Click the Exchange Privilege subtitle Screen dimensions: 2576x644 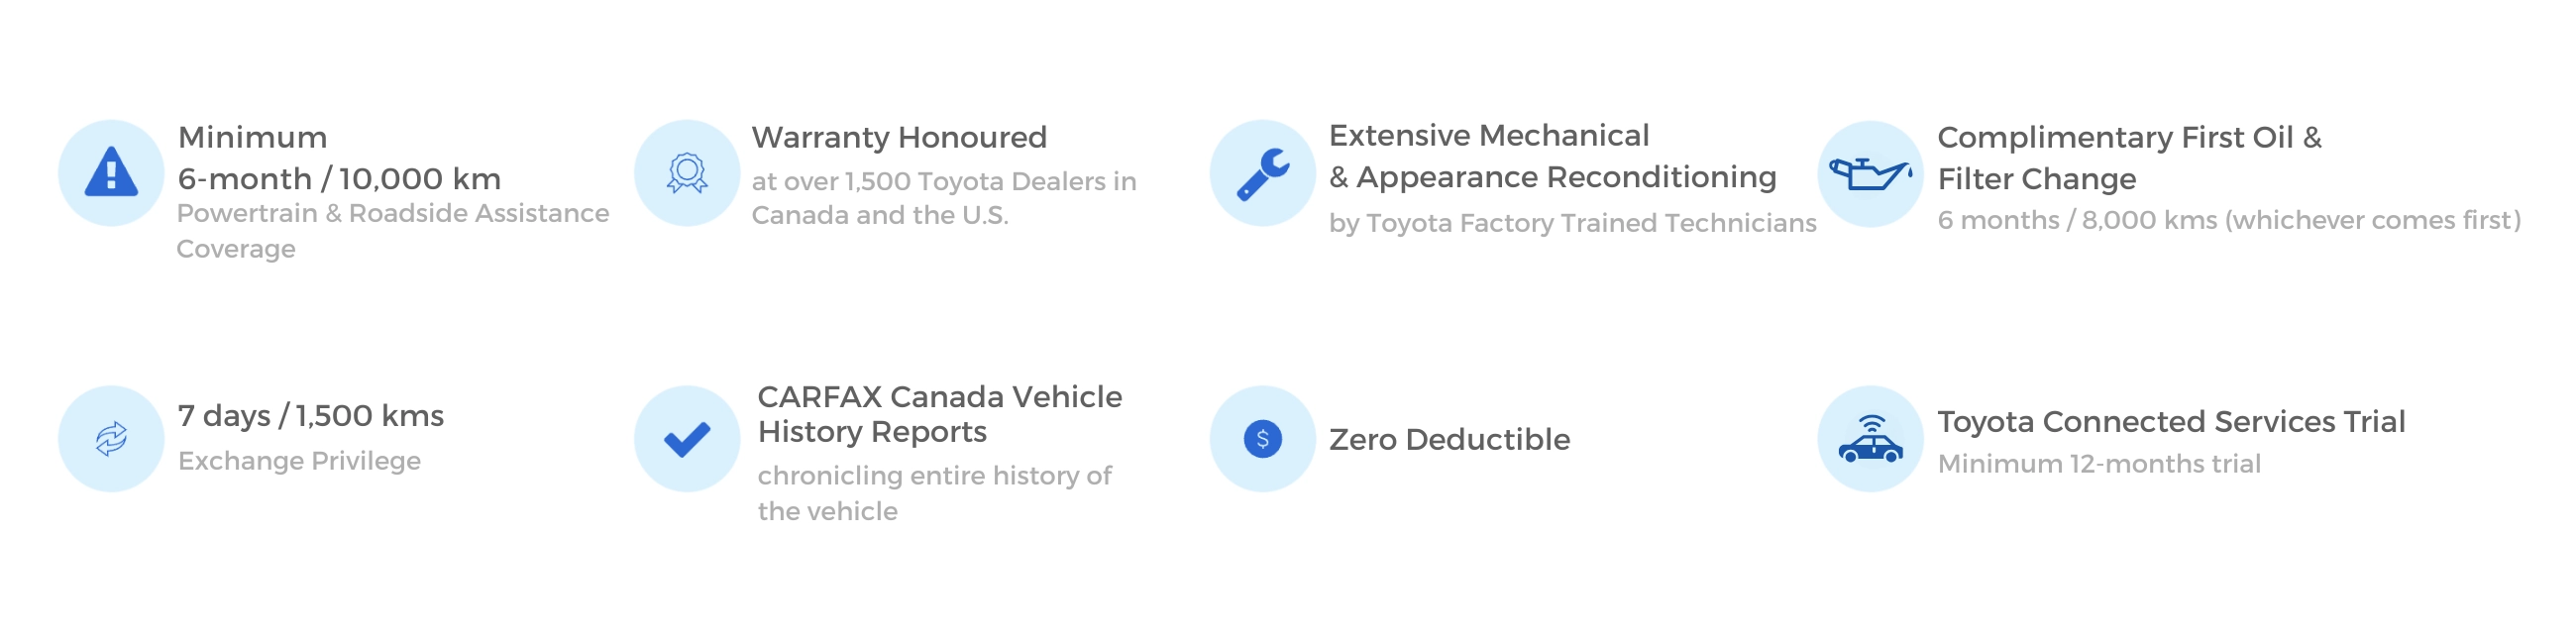(x=299, y=461)
